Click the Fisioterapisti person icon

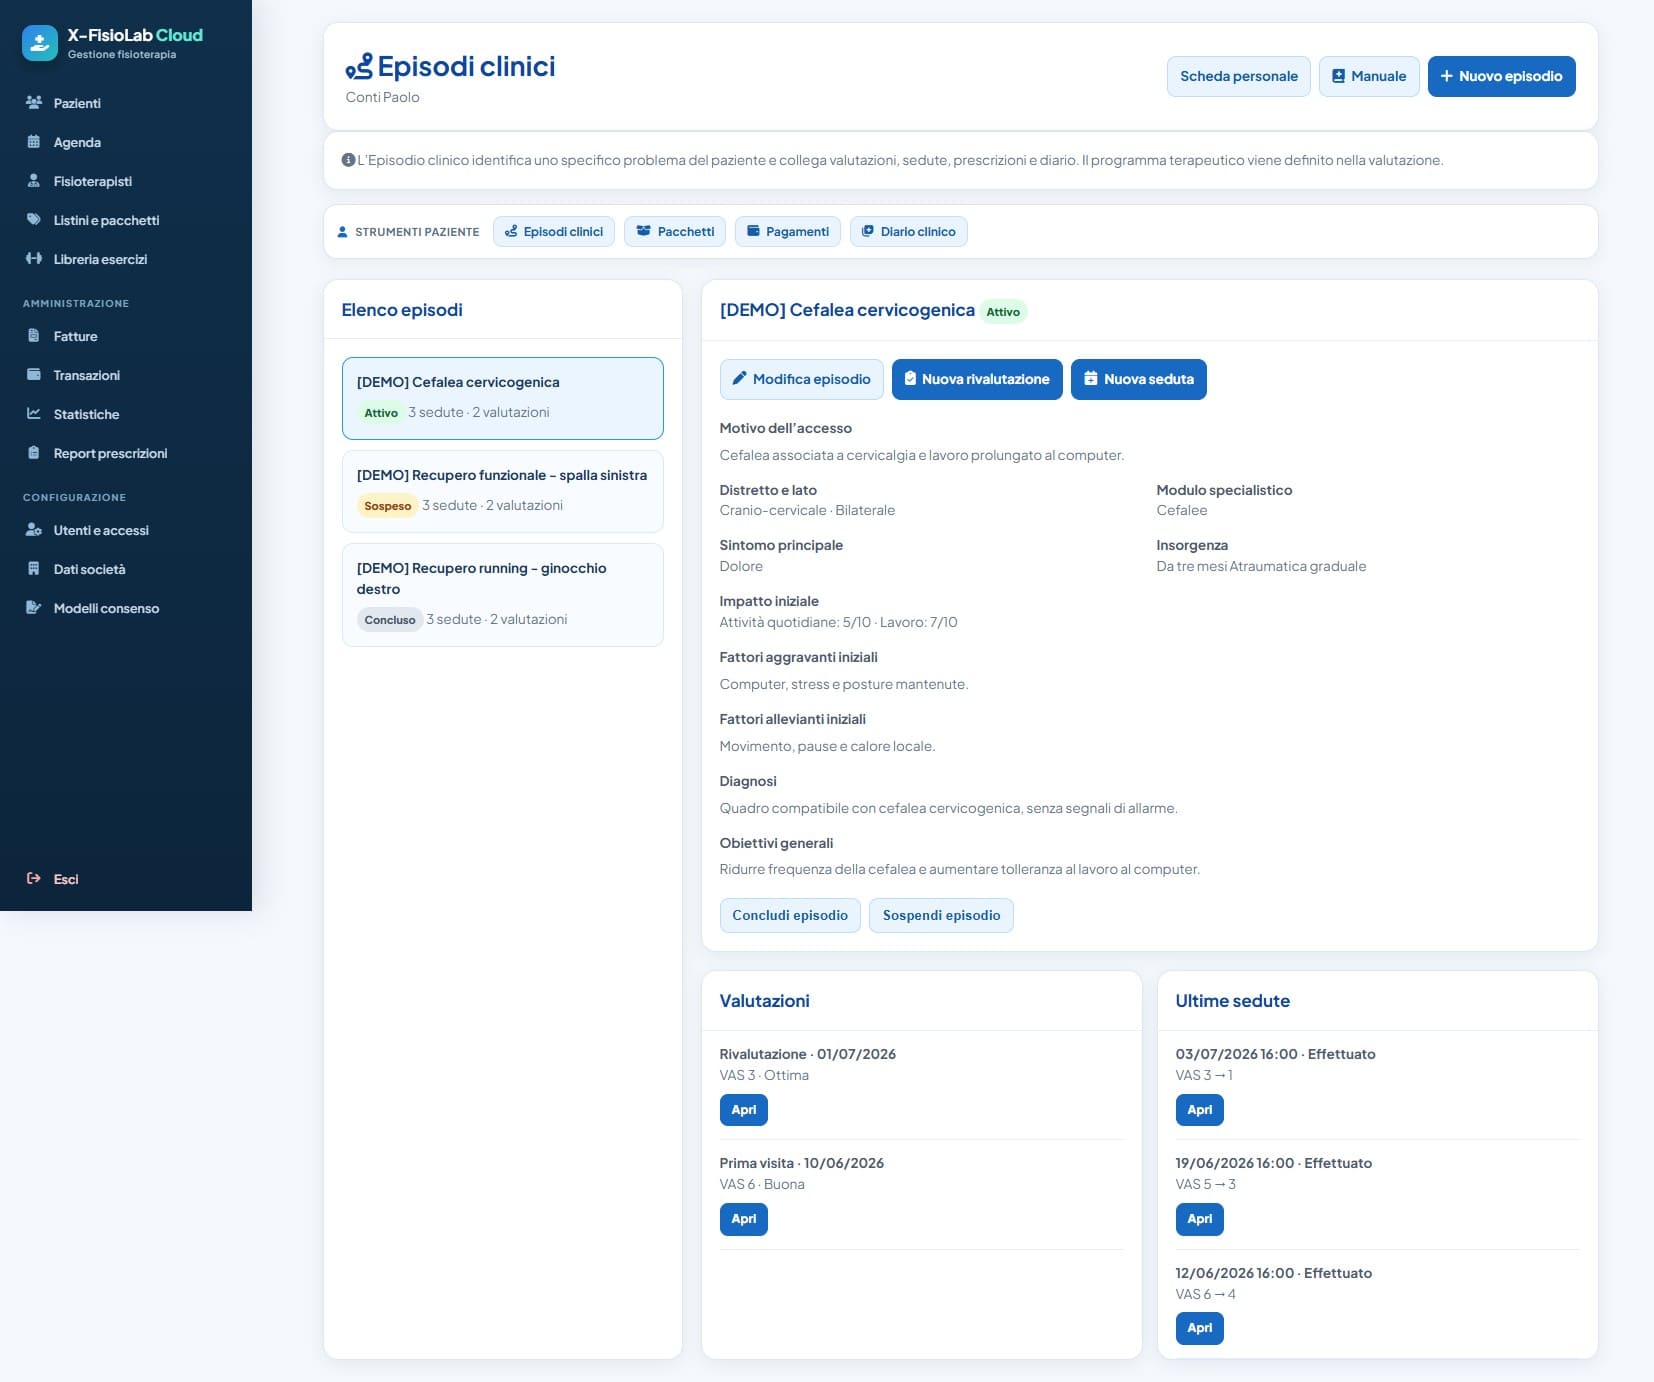tap(34, 181)
